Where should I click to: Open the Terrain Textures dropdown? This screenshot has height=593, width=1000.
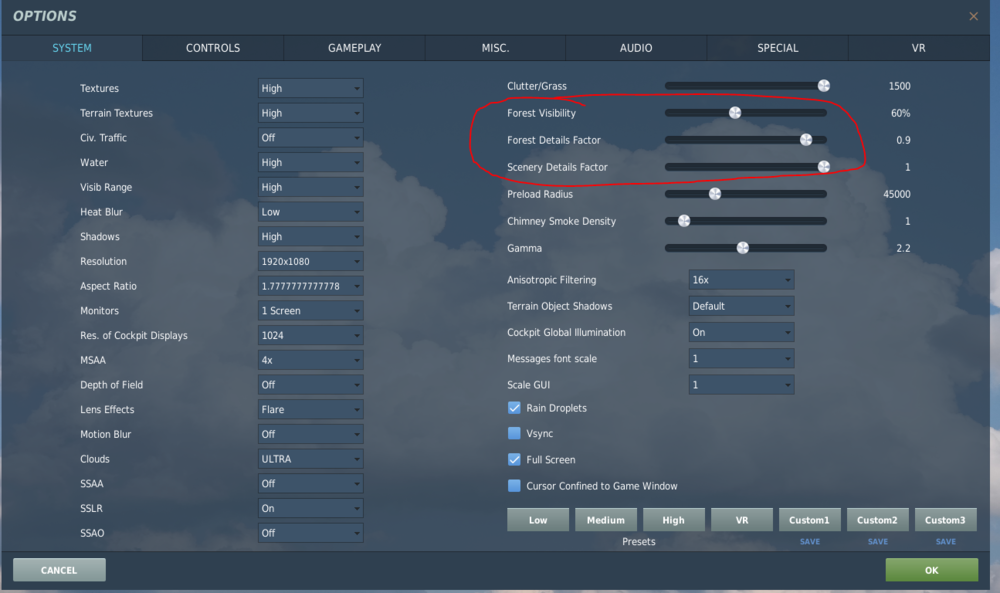click(311, 113)
